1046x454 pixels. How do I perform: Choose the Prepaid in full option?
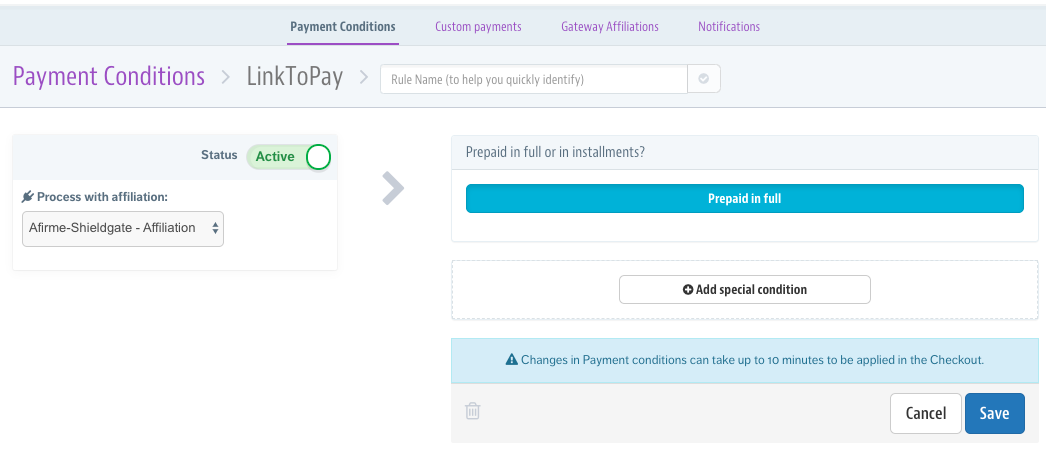744,199
